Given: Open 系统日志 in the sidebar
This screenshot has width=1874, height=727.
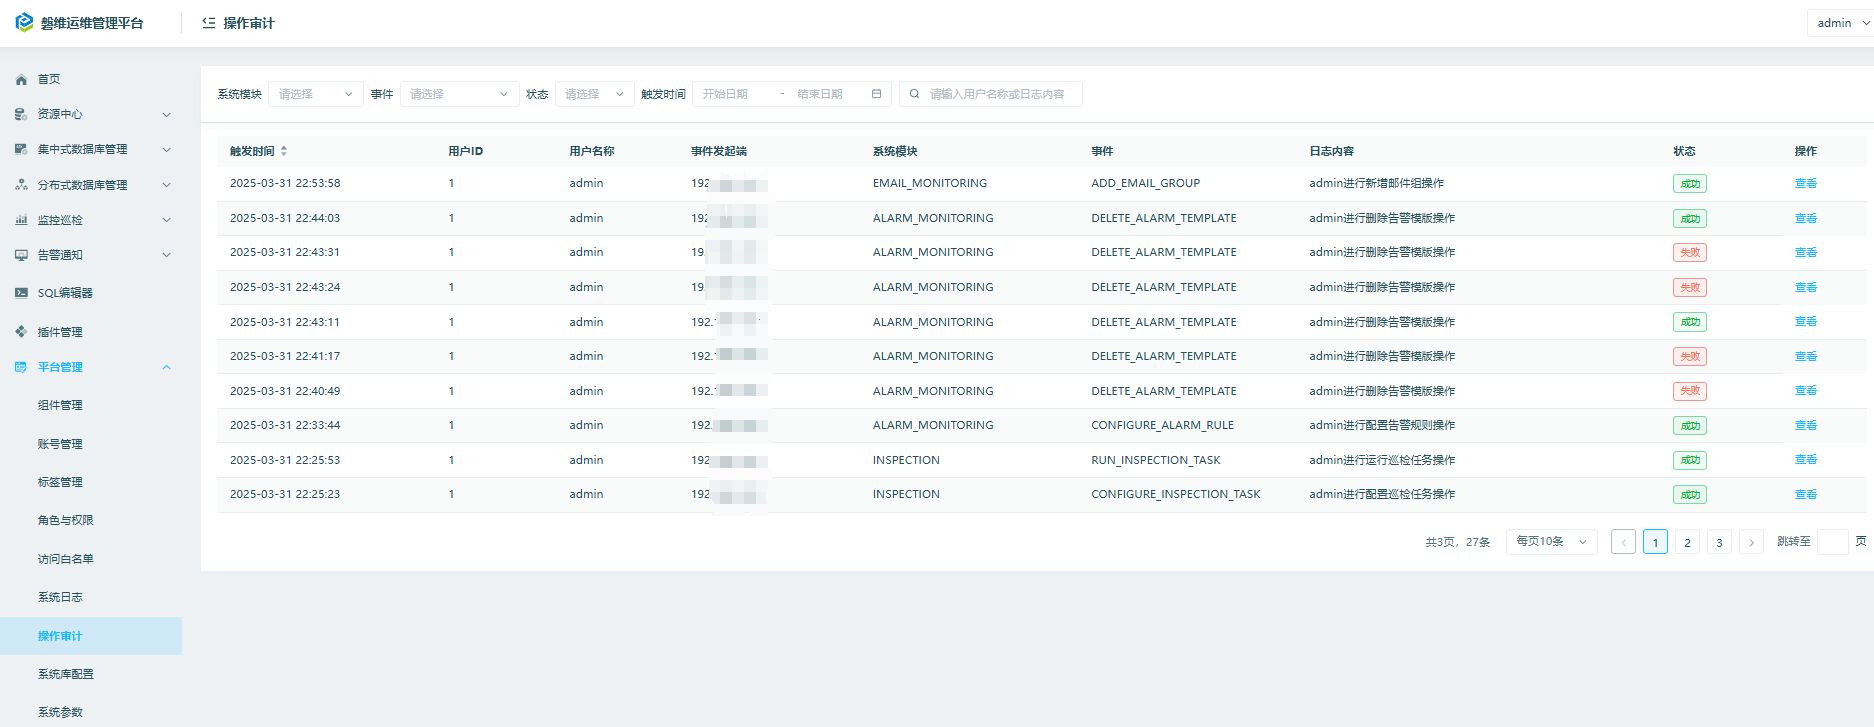Looking at the screenshot, I should click(60, 597).
